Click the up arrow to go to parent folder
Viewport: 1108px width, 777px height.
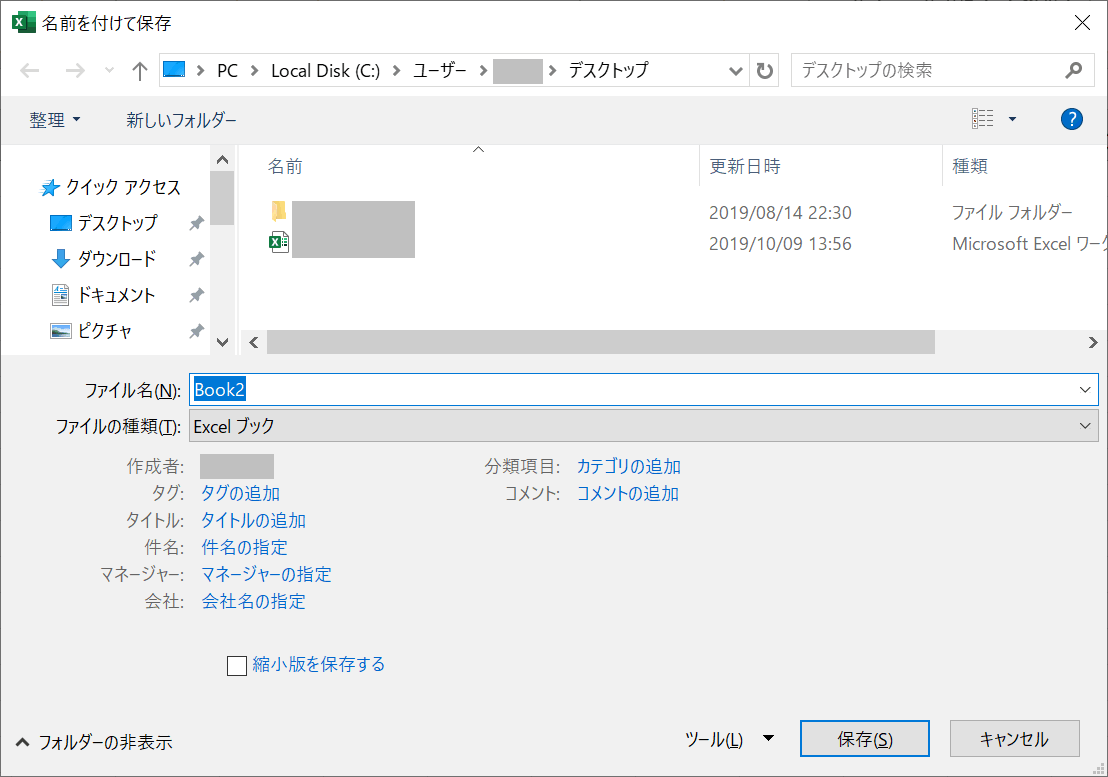tap(139, 71)
